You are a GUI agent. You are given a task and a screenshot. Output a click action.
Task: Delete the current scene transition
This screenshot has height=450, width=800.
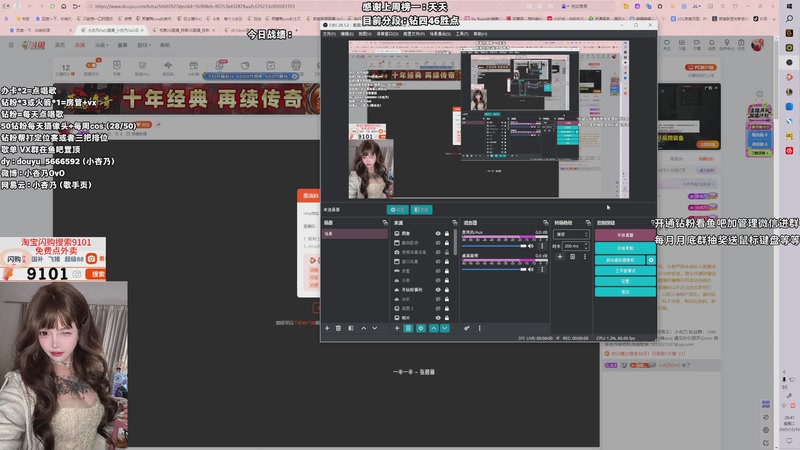coord(572,257)
